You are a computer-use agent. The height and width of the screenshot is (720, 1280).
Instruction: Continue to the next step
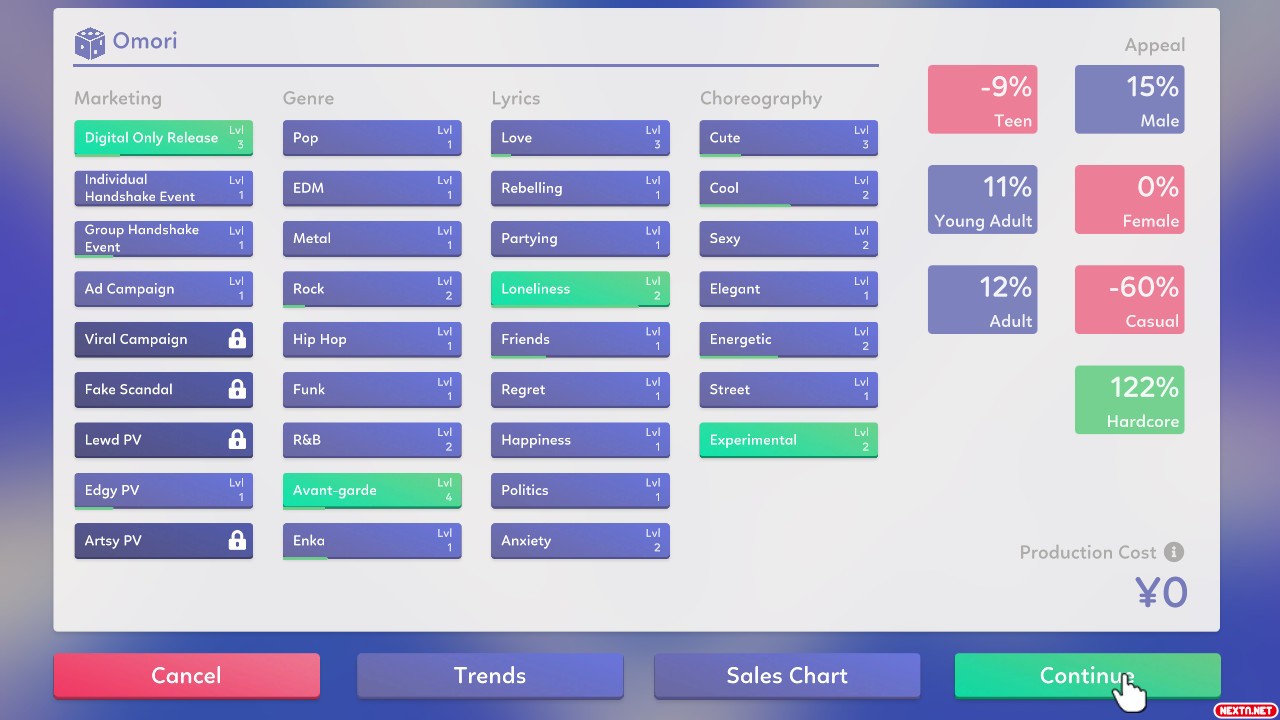1087,675
